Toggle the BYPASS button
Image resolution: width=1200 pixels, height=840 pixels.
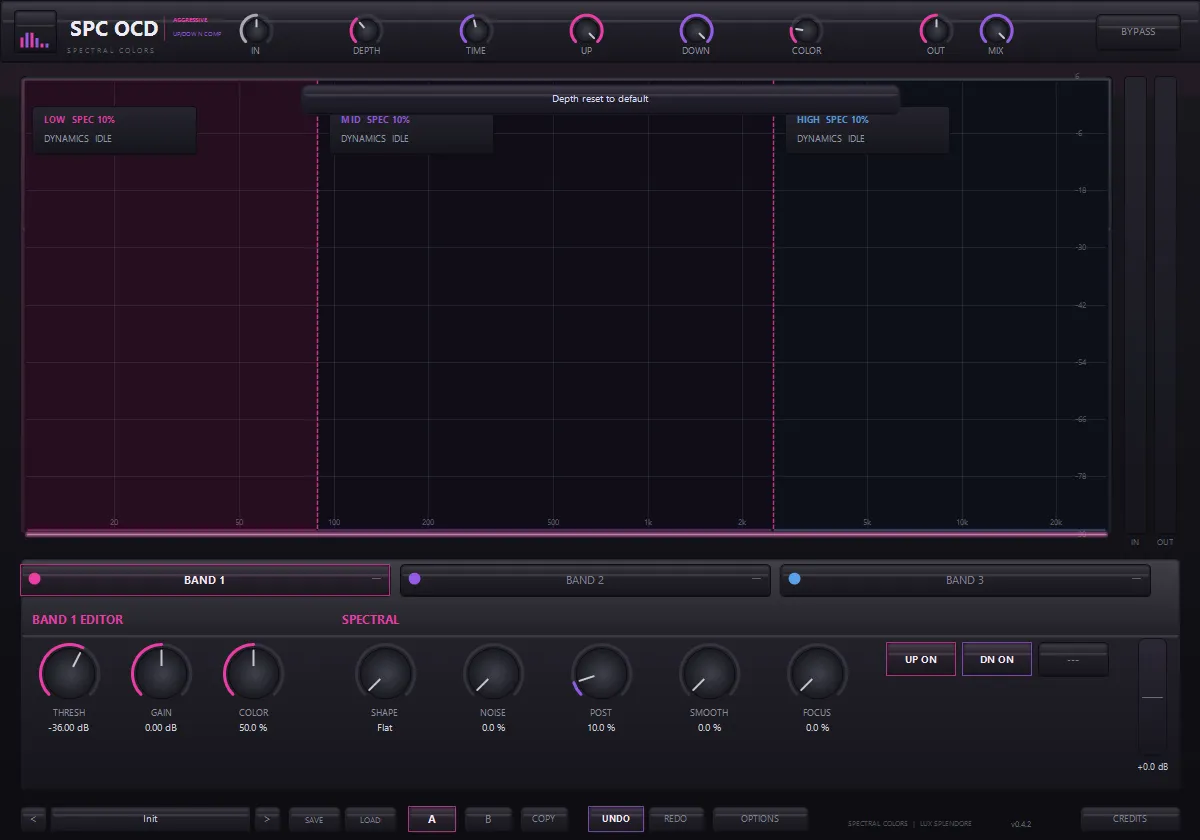1138,32
